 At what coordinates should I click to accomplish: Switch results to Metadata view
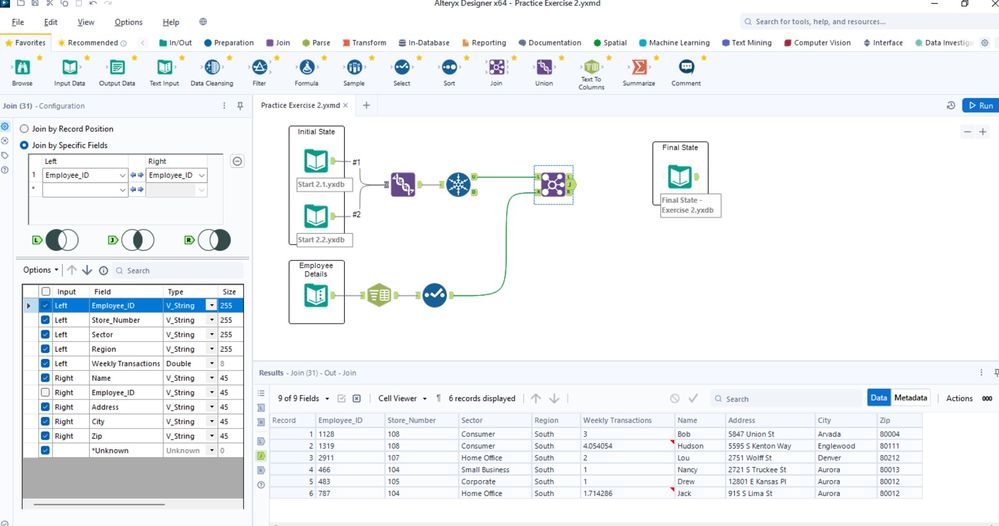pyautogui.click(x=910, y=397)
